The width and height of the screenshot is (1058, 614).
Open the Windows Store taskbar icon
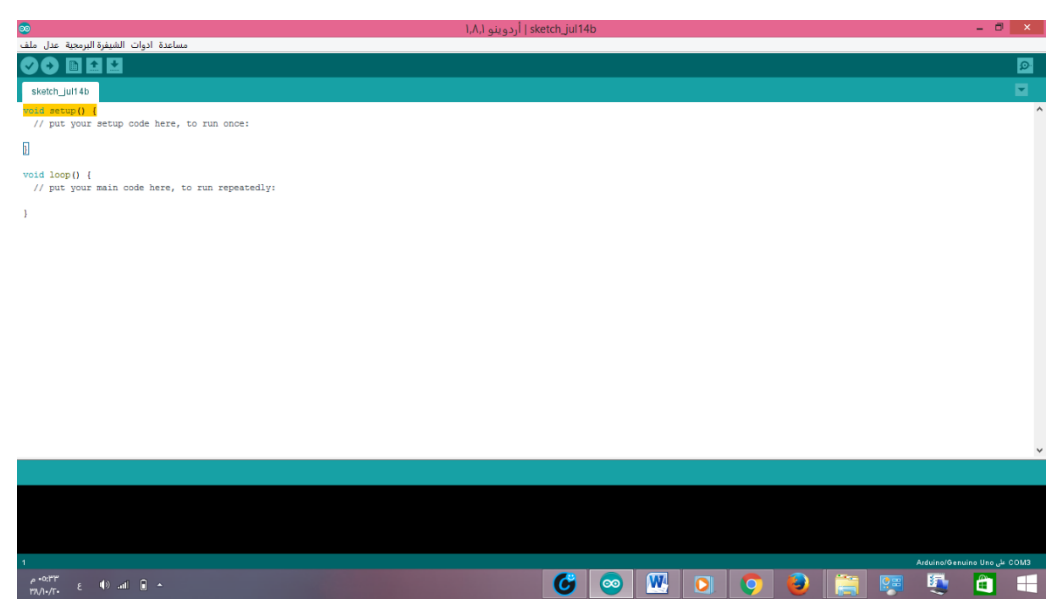click(985, 584)
